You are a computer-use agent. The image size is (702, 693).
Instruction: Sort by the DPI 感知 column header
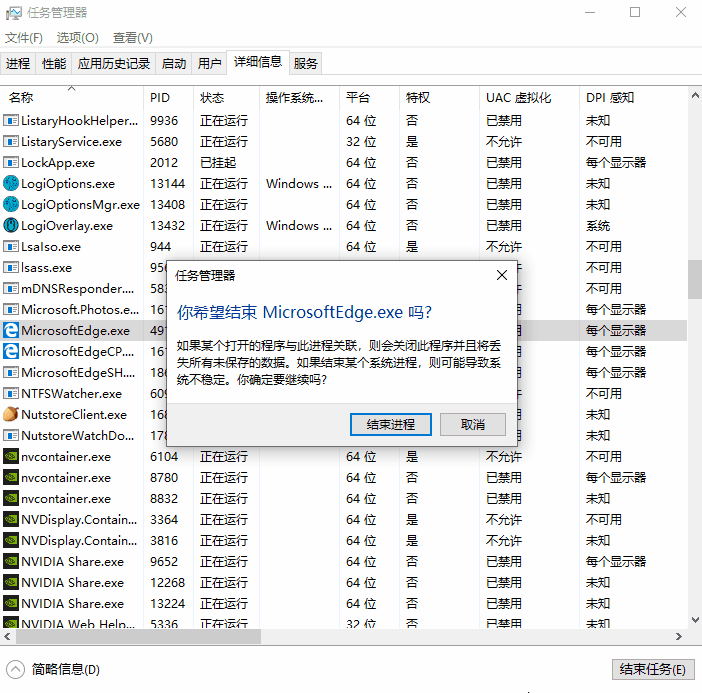(633, 98)
